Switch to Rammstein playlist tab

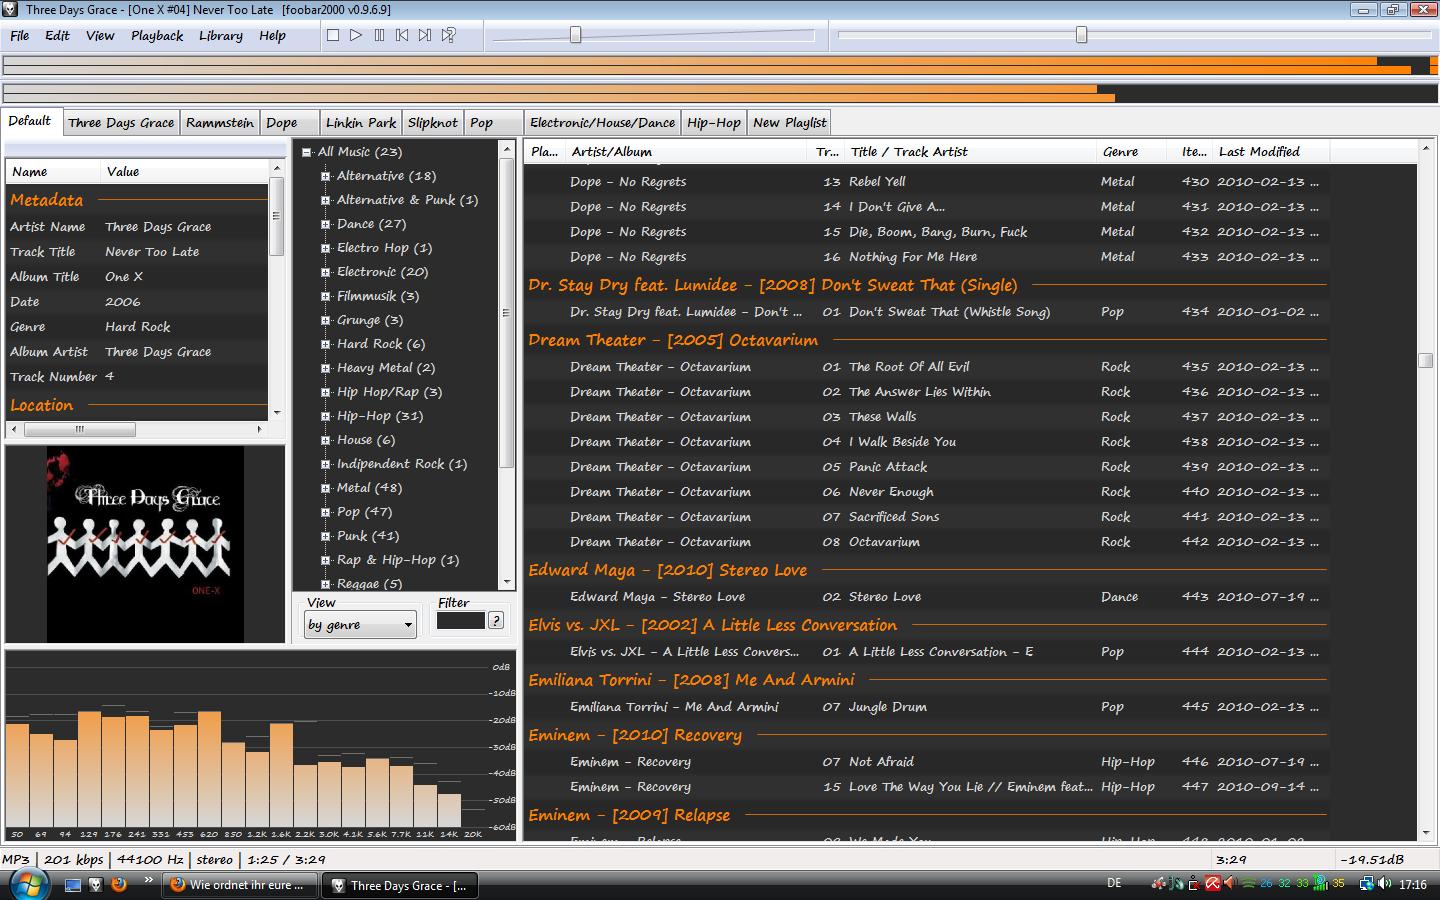click(220, 123)
